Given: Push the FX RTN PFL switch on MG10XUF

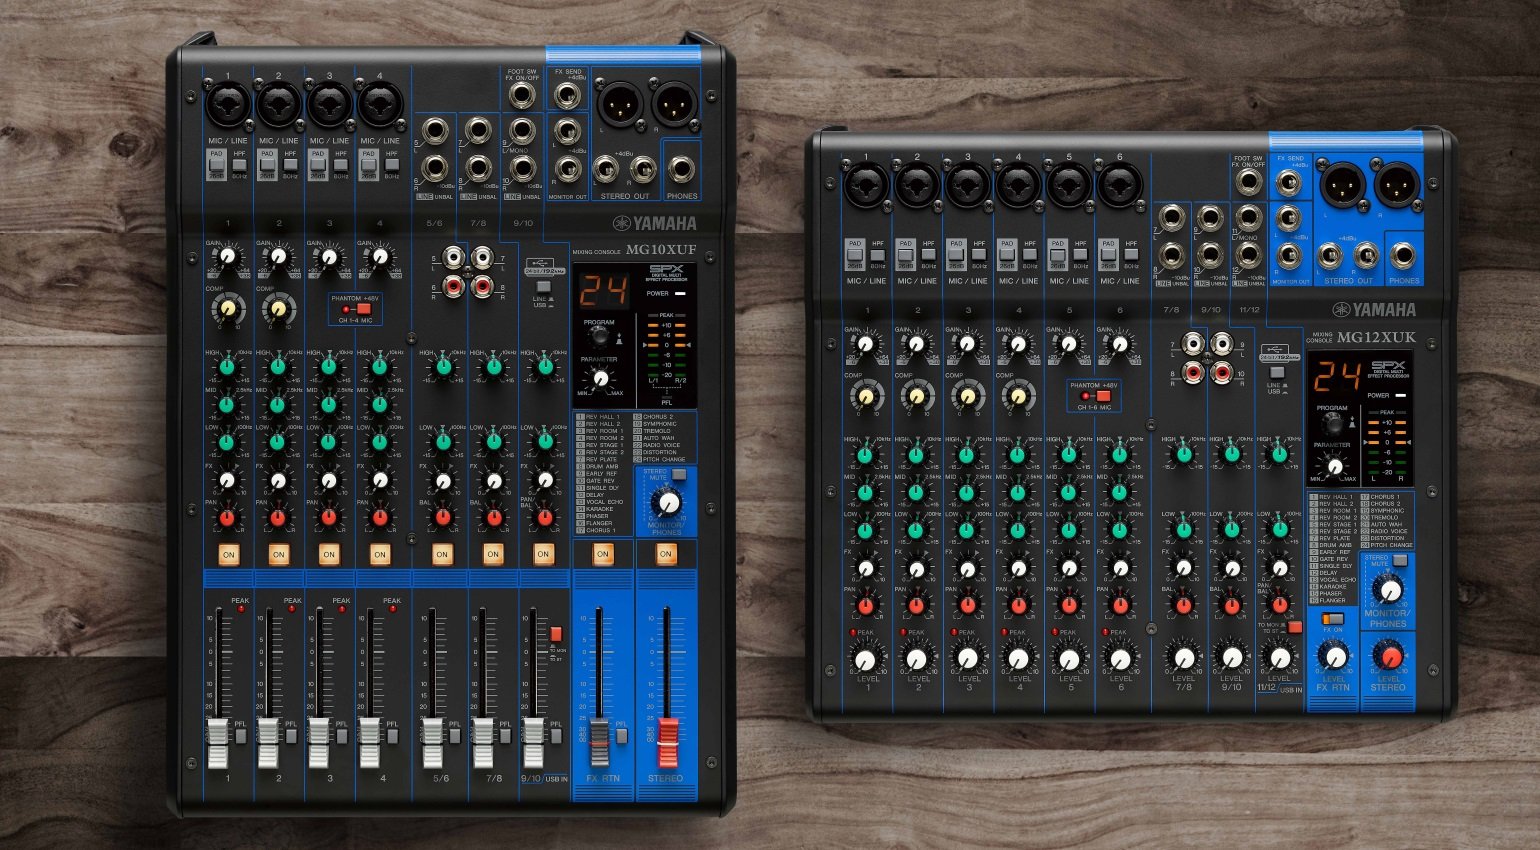Looking at the screenshot, I should point(621,736).
